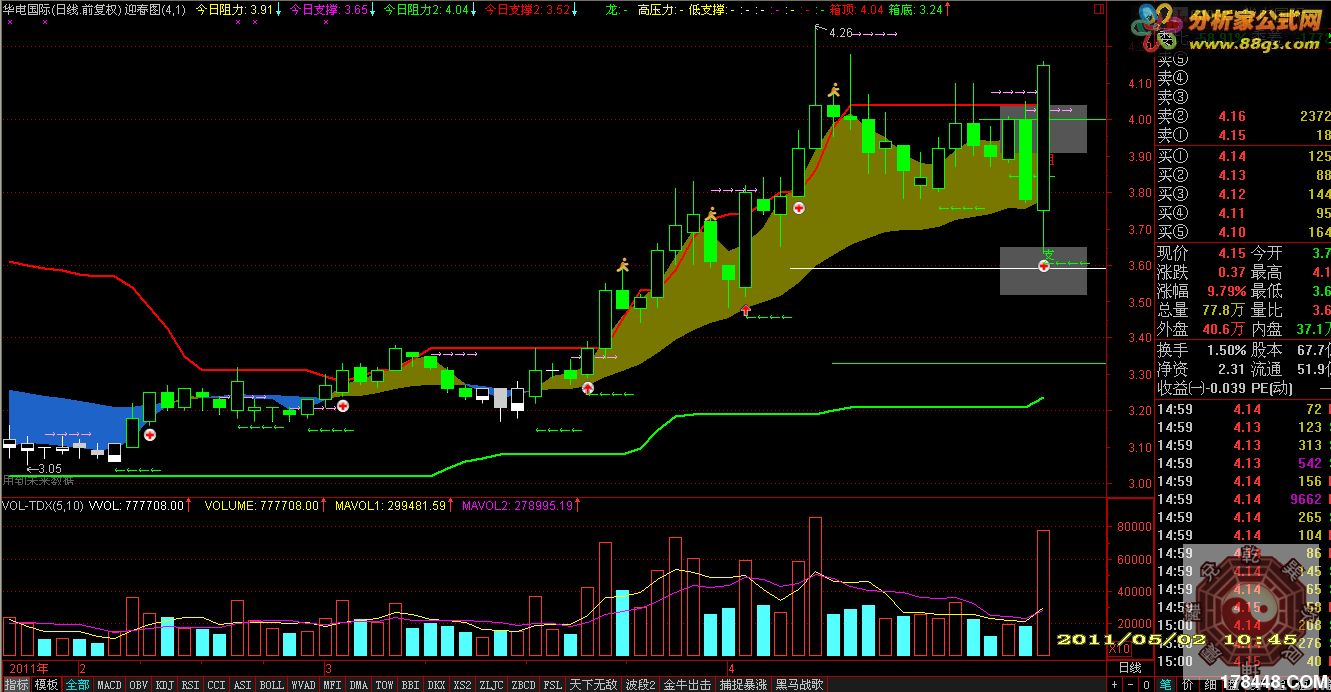Click the down arrow after 今日阻力 3.91
Screen dimensions: 1331x692
(x=277, y=9)
